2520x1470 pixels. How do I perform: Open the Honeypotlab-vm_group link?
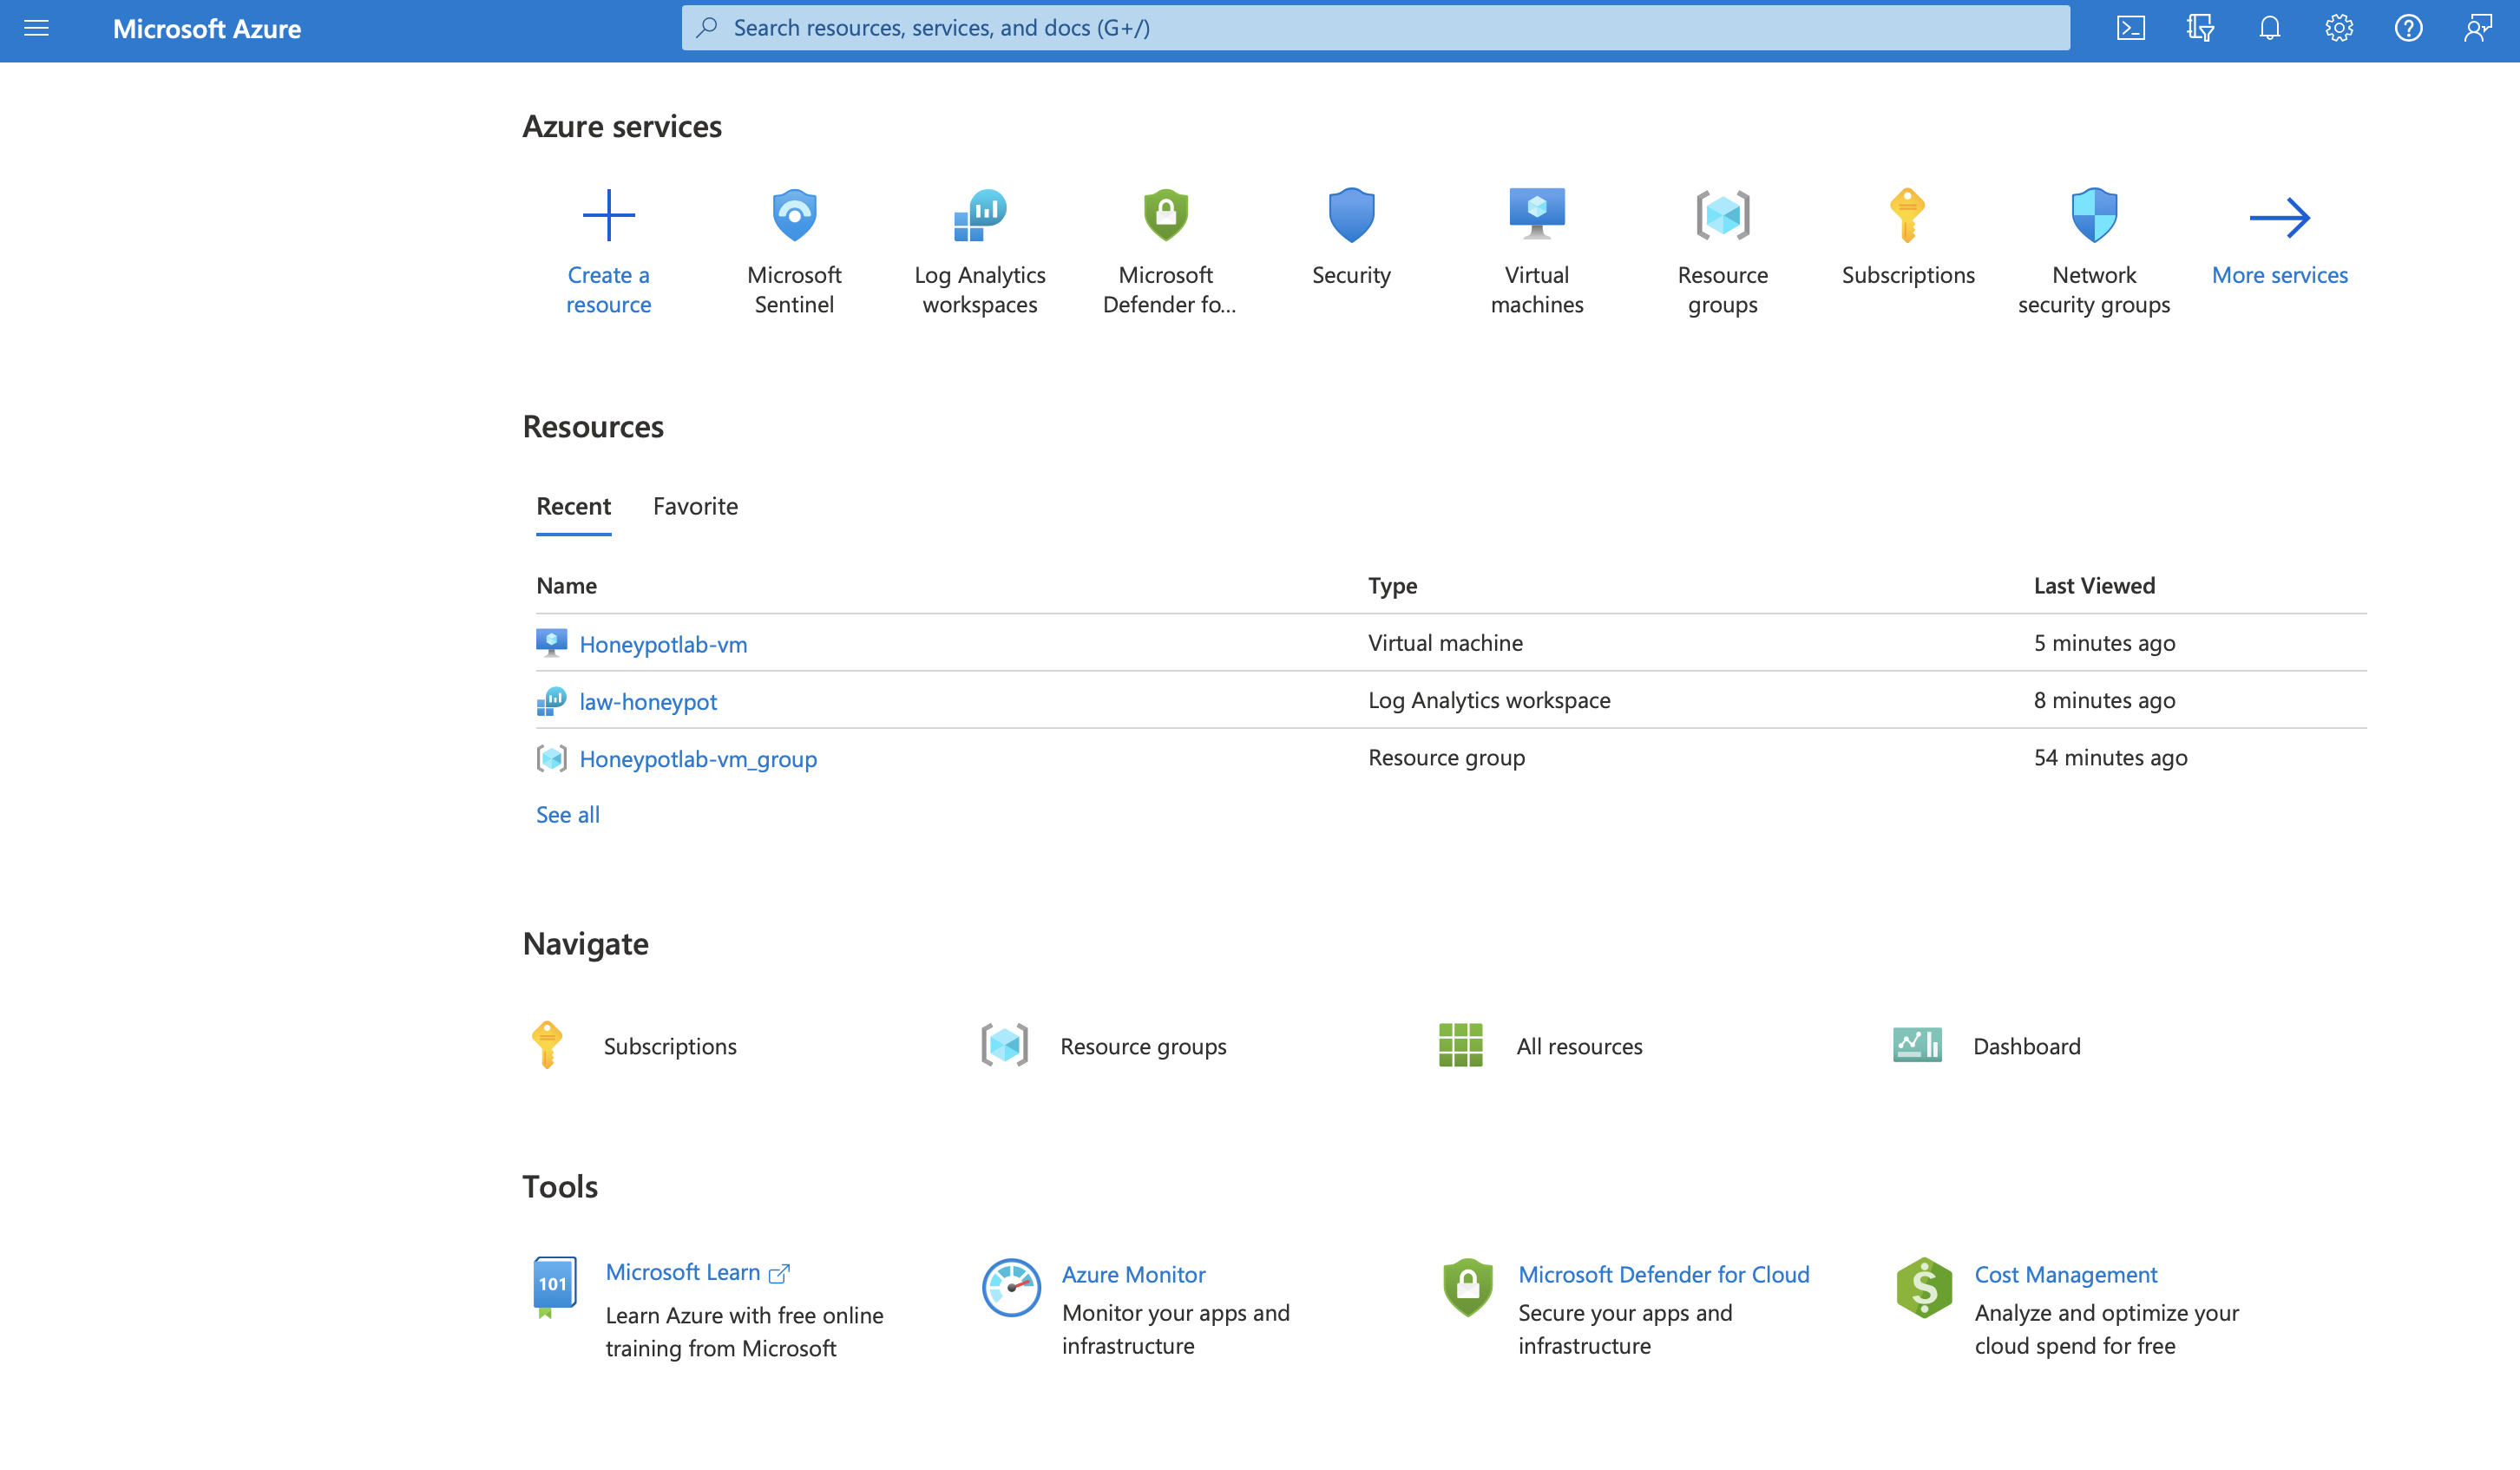(698, 759)
